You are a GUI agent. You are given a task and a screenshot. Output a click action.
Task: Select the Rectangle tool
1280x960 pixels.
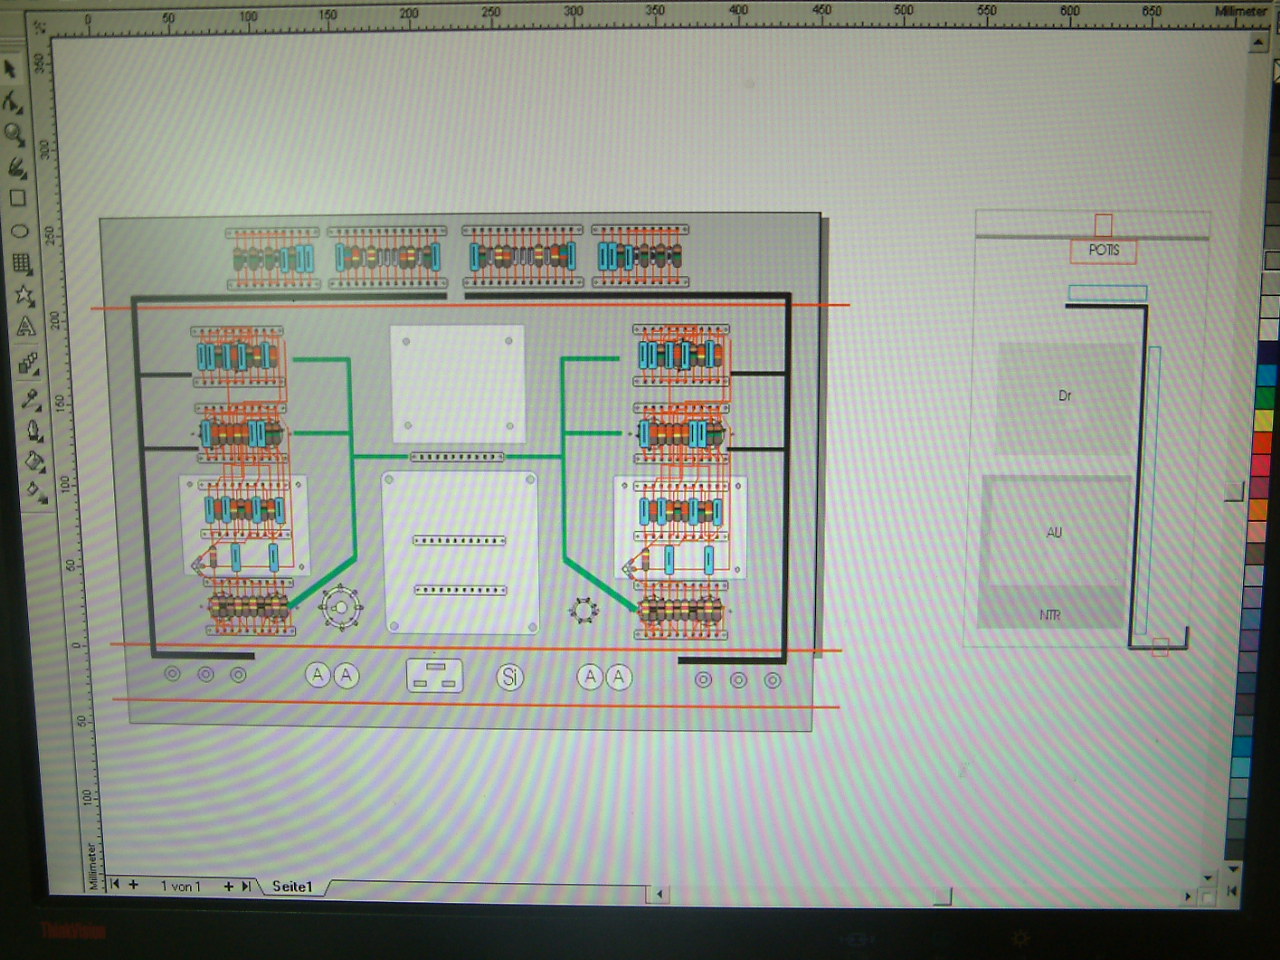click(x=17, y=198)
